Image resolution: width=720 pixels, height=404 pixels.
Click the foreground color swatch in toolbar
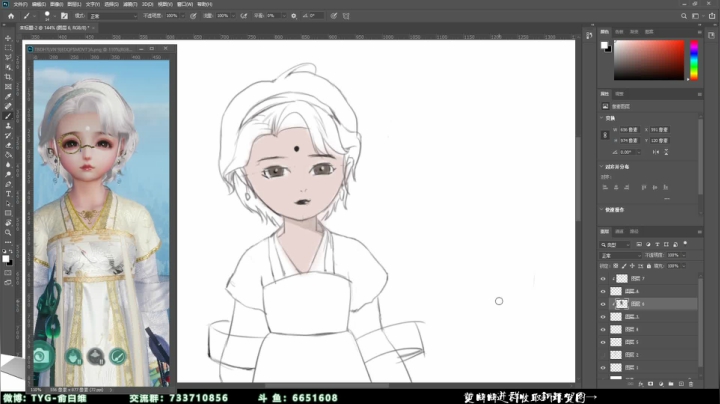[x=6, y=259]
